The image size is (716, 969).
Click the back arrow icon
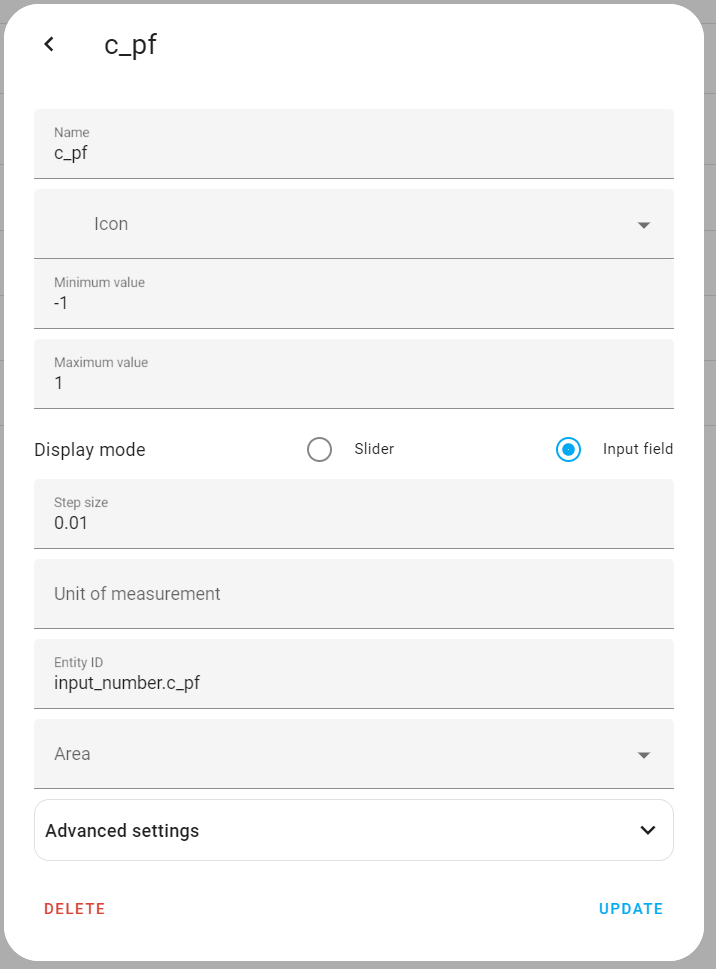coord(49,44)
